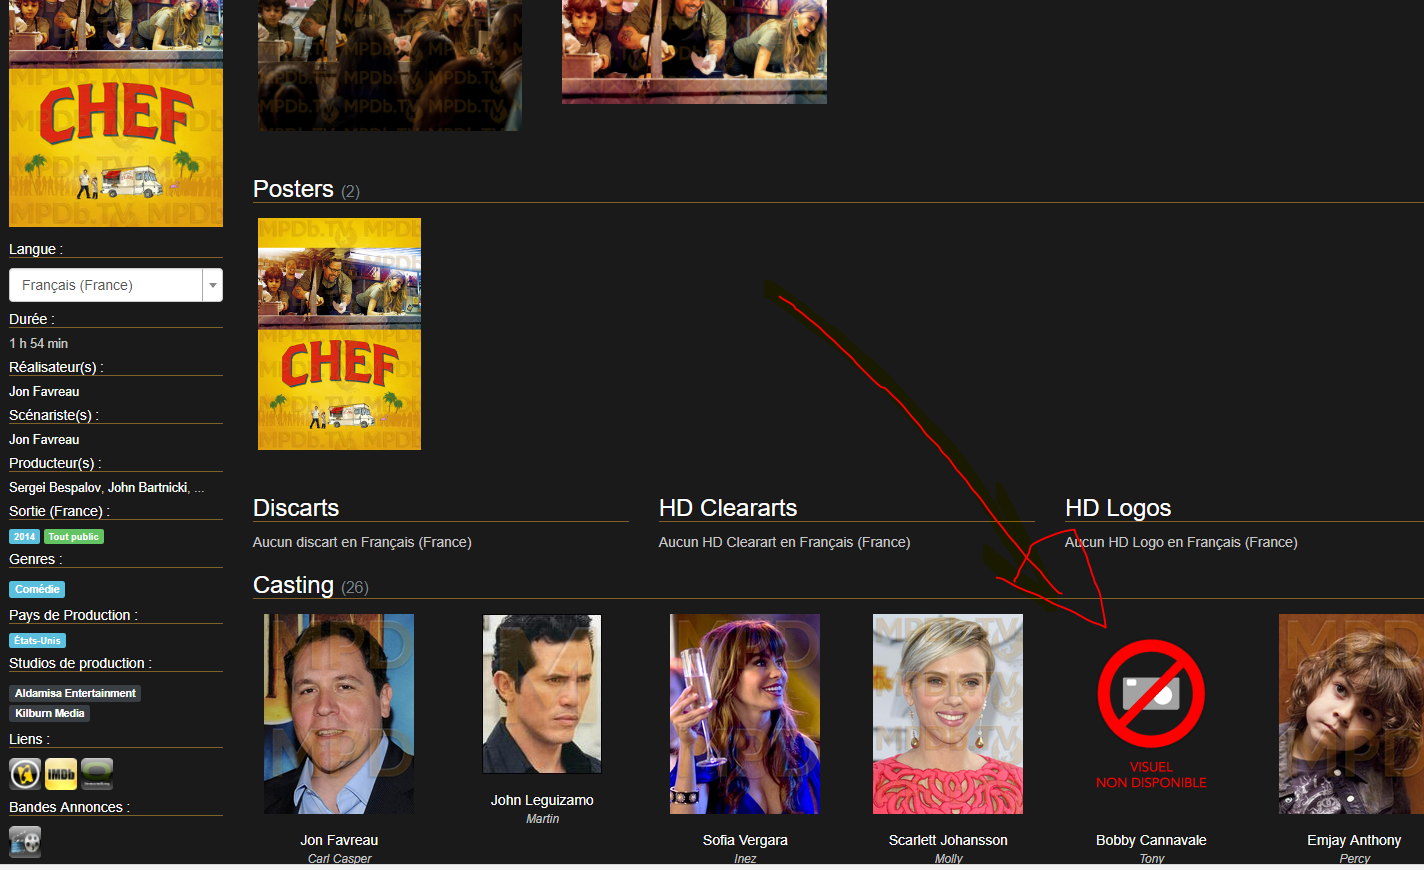Click 'Aucun discart en Français (France)' text
1424x870 pixels.
(362, 542)
